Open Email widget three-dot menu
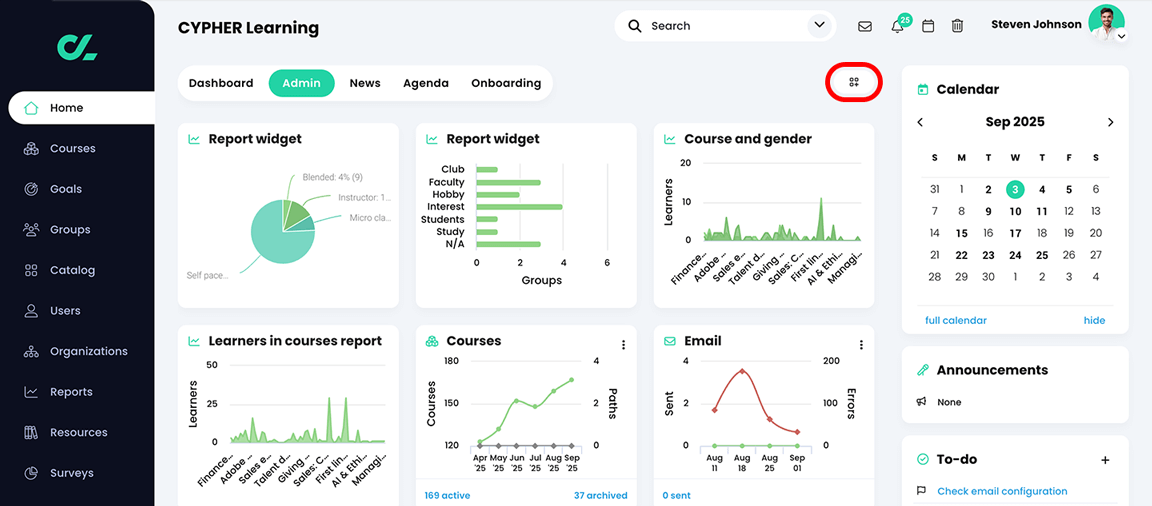 click(861, 344)
